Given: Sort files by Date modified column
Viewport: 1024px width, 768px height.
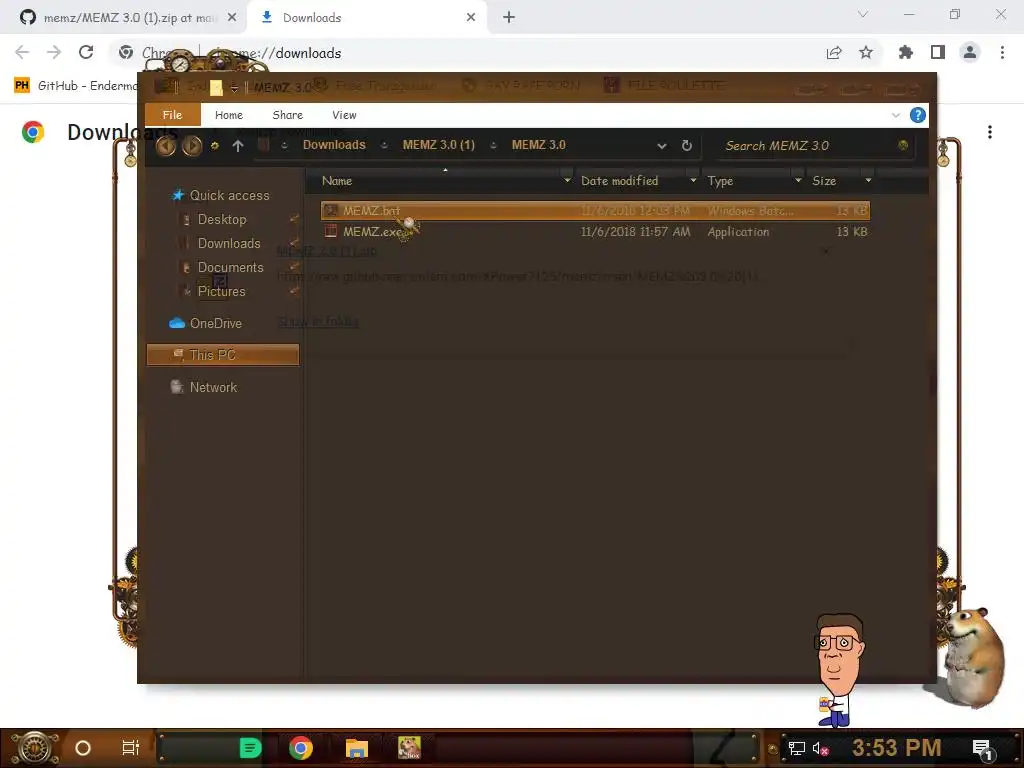Looking at the screenshot, I should (619, 181).
